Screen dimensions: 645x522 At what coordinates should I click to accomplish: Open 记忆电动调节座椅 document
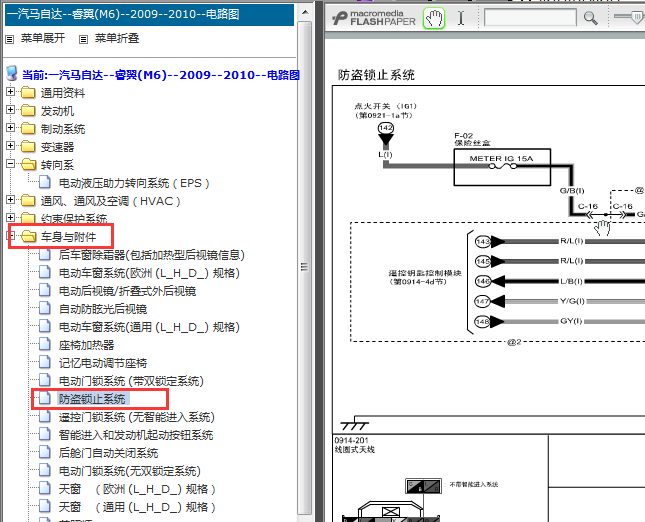103,363
